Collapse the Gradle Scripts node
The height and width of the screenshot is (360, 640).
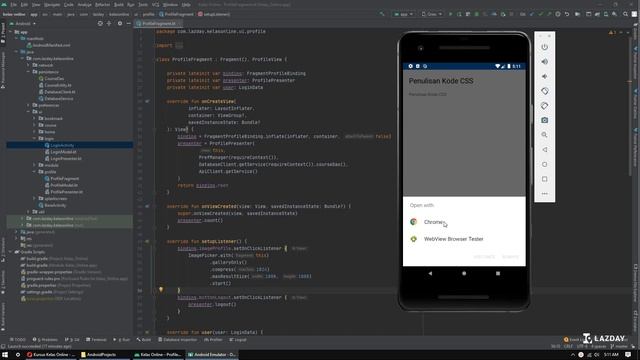tap(11, 252)
